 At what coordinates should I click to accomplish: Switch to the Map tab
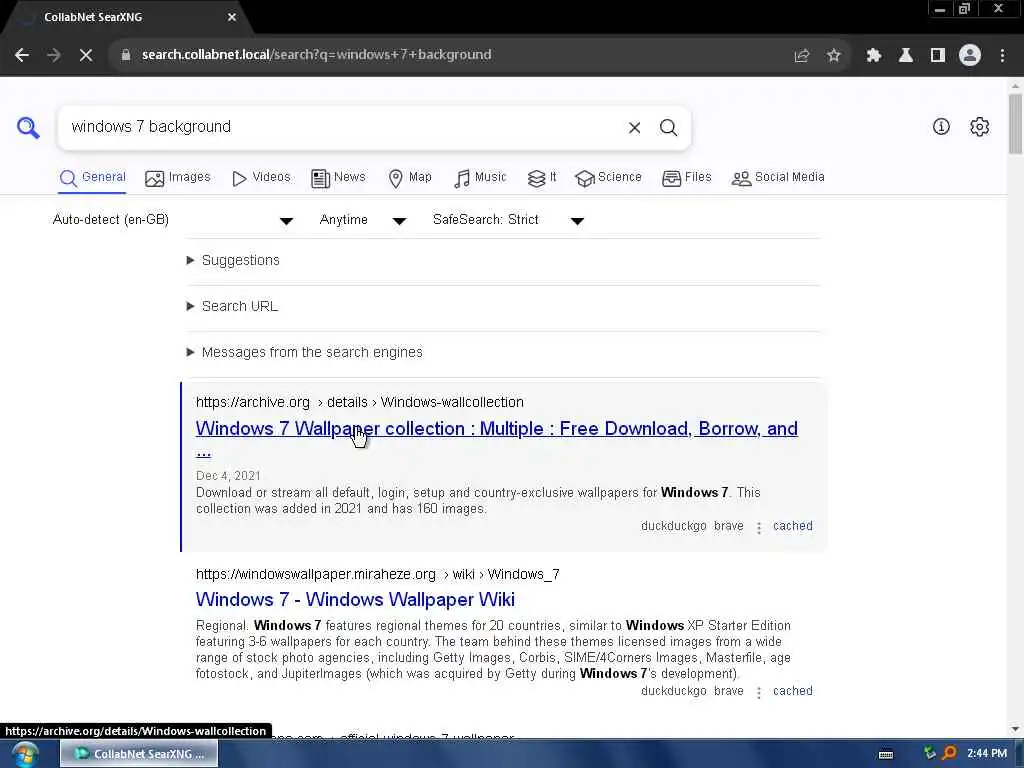[410, 178]
